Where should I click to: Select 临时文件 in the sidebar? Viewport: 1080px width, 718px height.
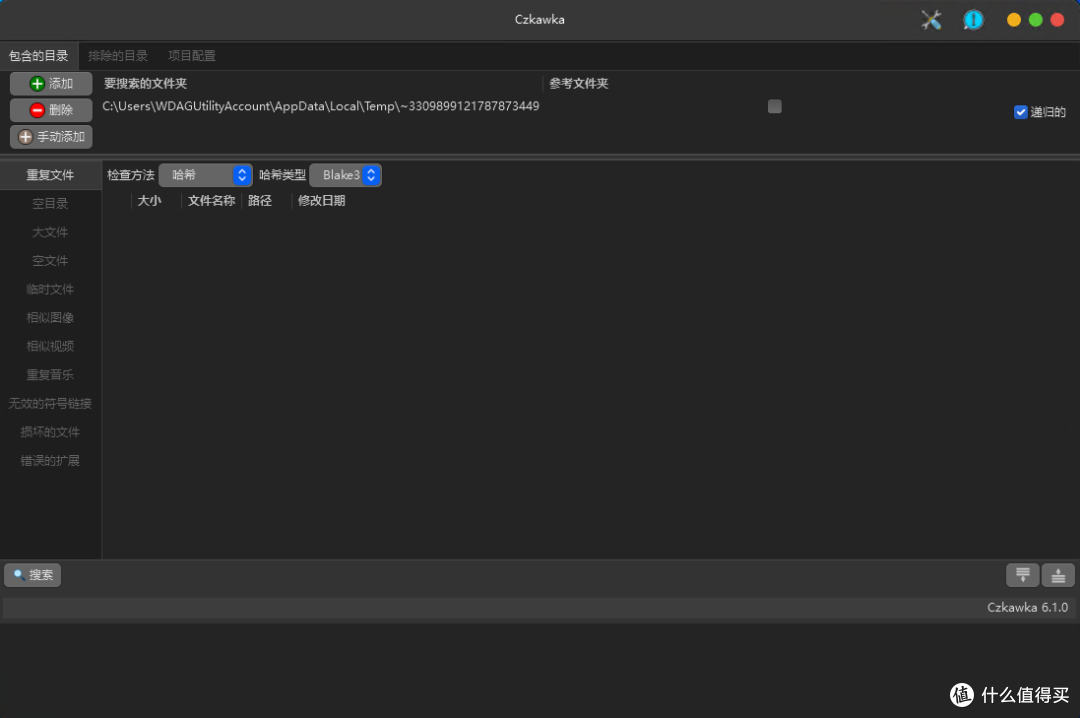click(x=50, y=289)
